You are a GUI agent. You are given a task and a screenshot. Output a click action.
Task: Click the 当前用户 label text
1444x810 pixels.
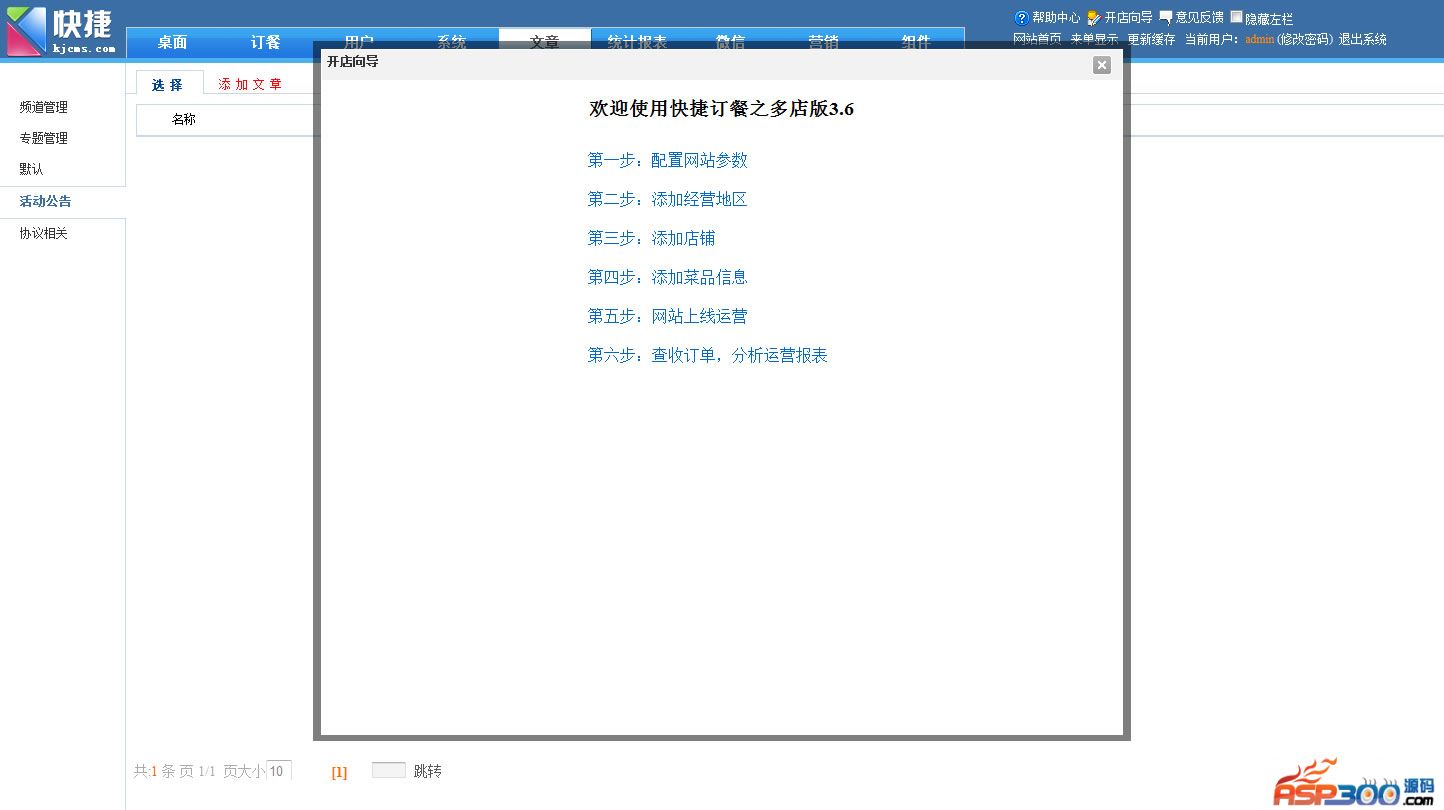pyautogui.click(x=1212, y=39)
